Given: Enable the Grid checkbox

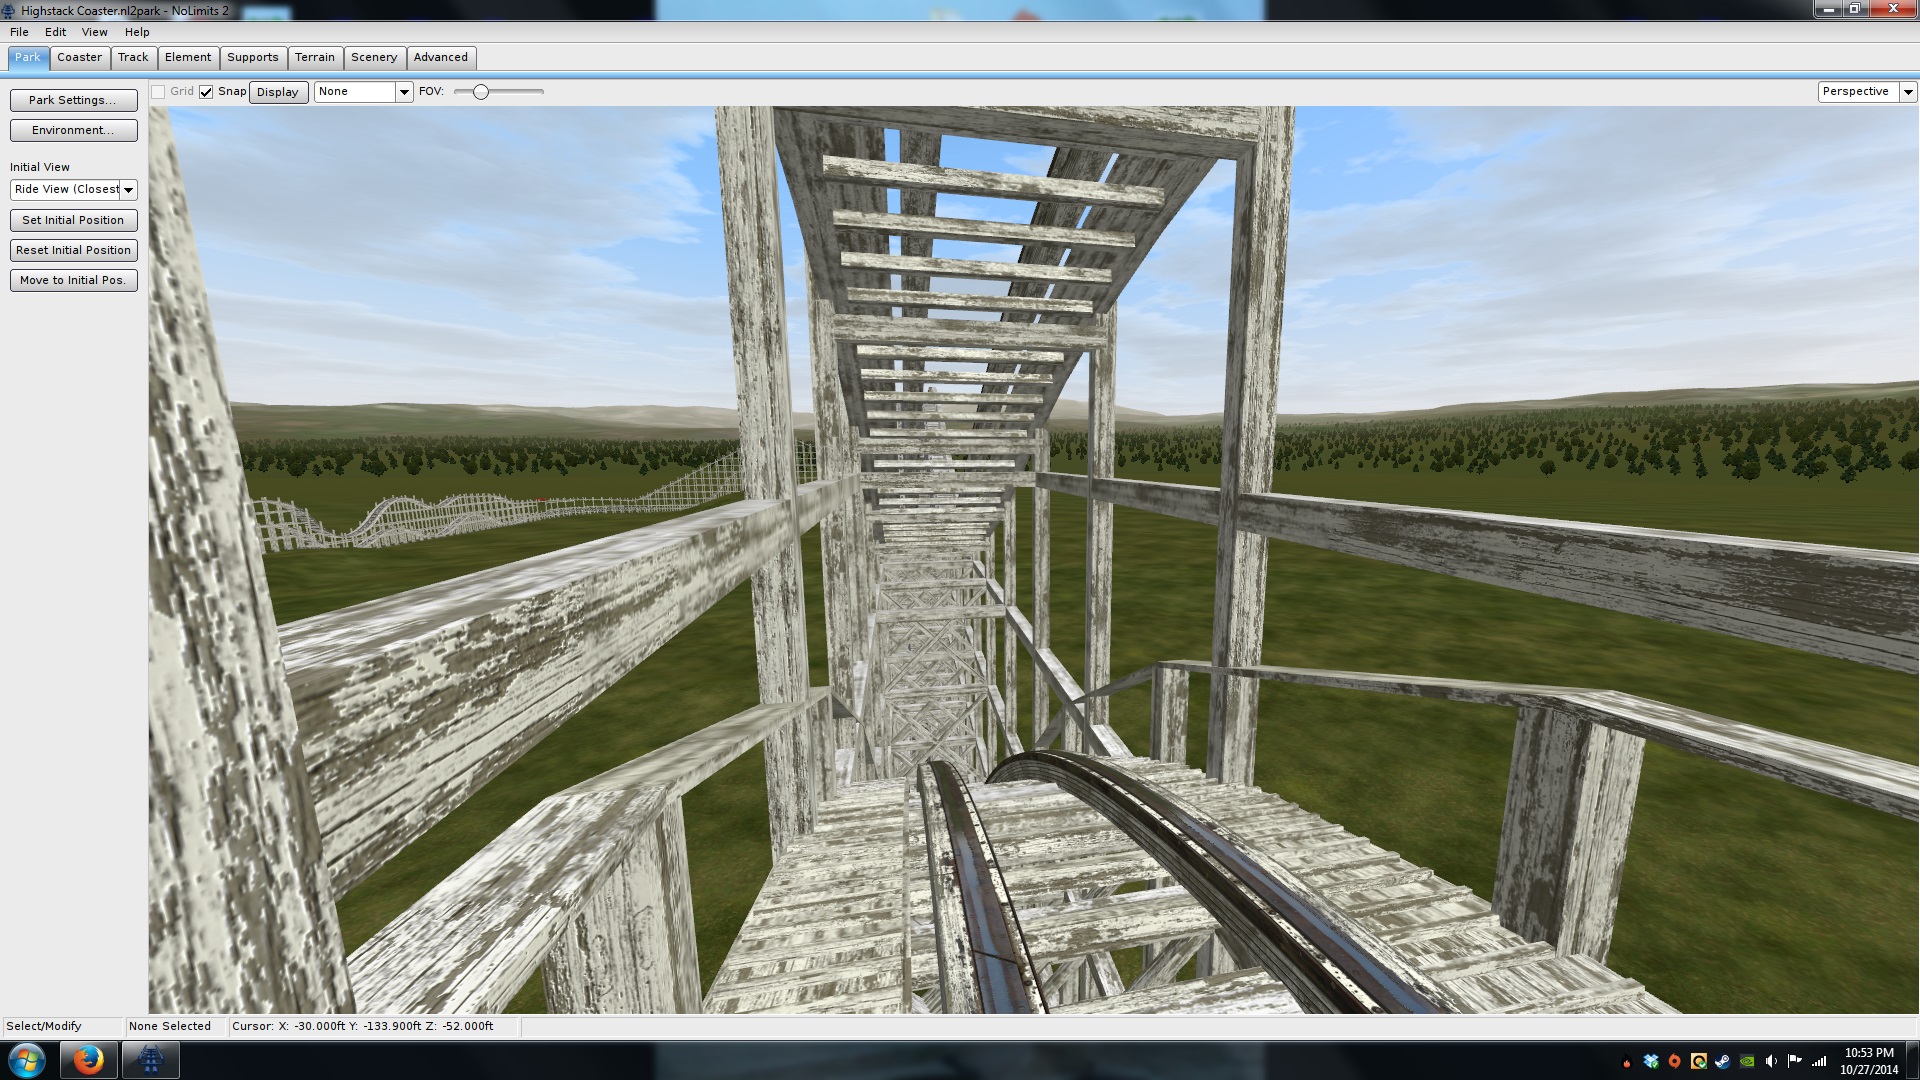Looking at the screenshot, I should click(158, 92).
